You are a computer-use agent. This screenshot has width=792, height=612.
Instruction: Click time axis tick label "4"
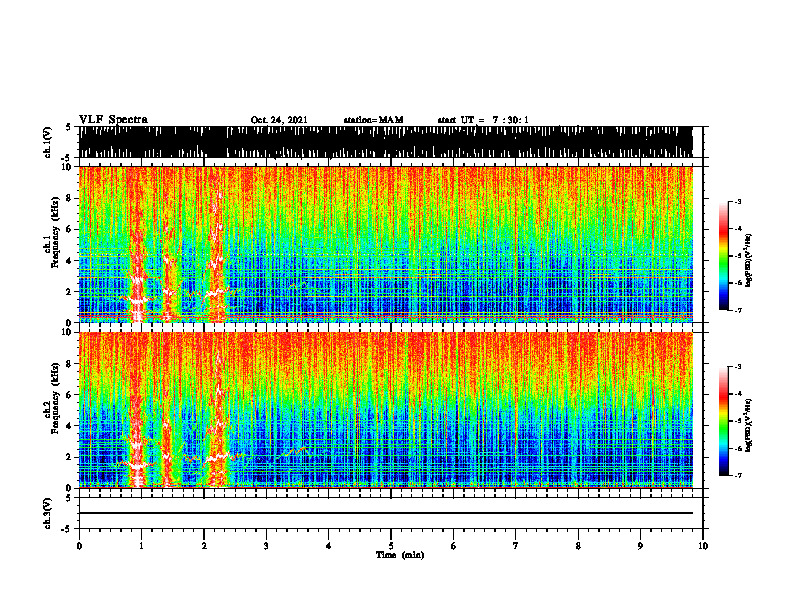point(328,546)
